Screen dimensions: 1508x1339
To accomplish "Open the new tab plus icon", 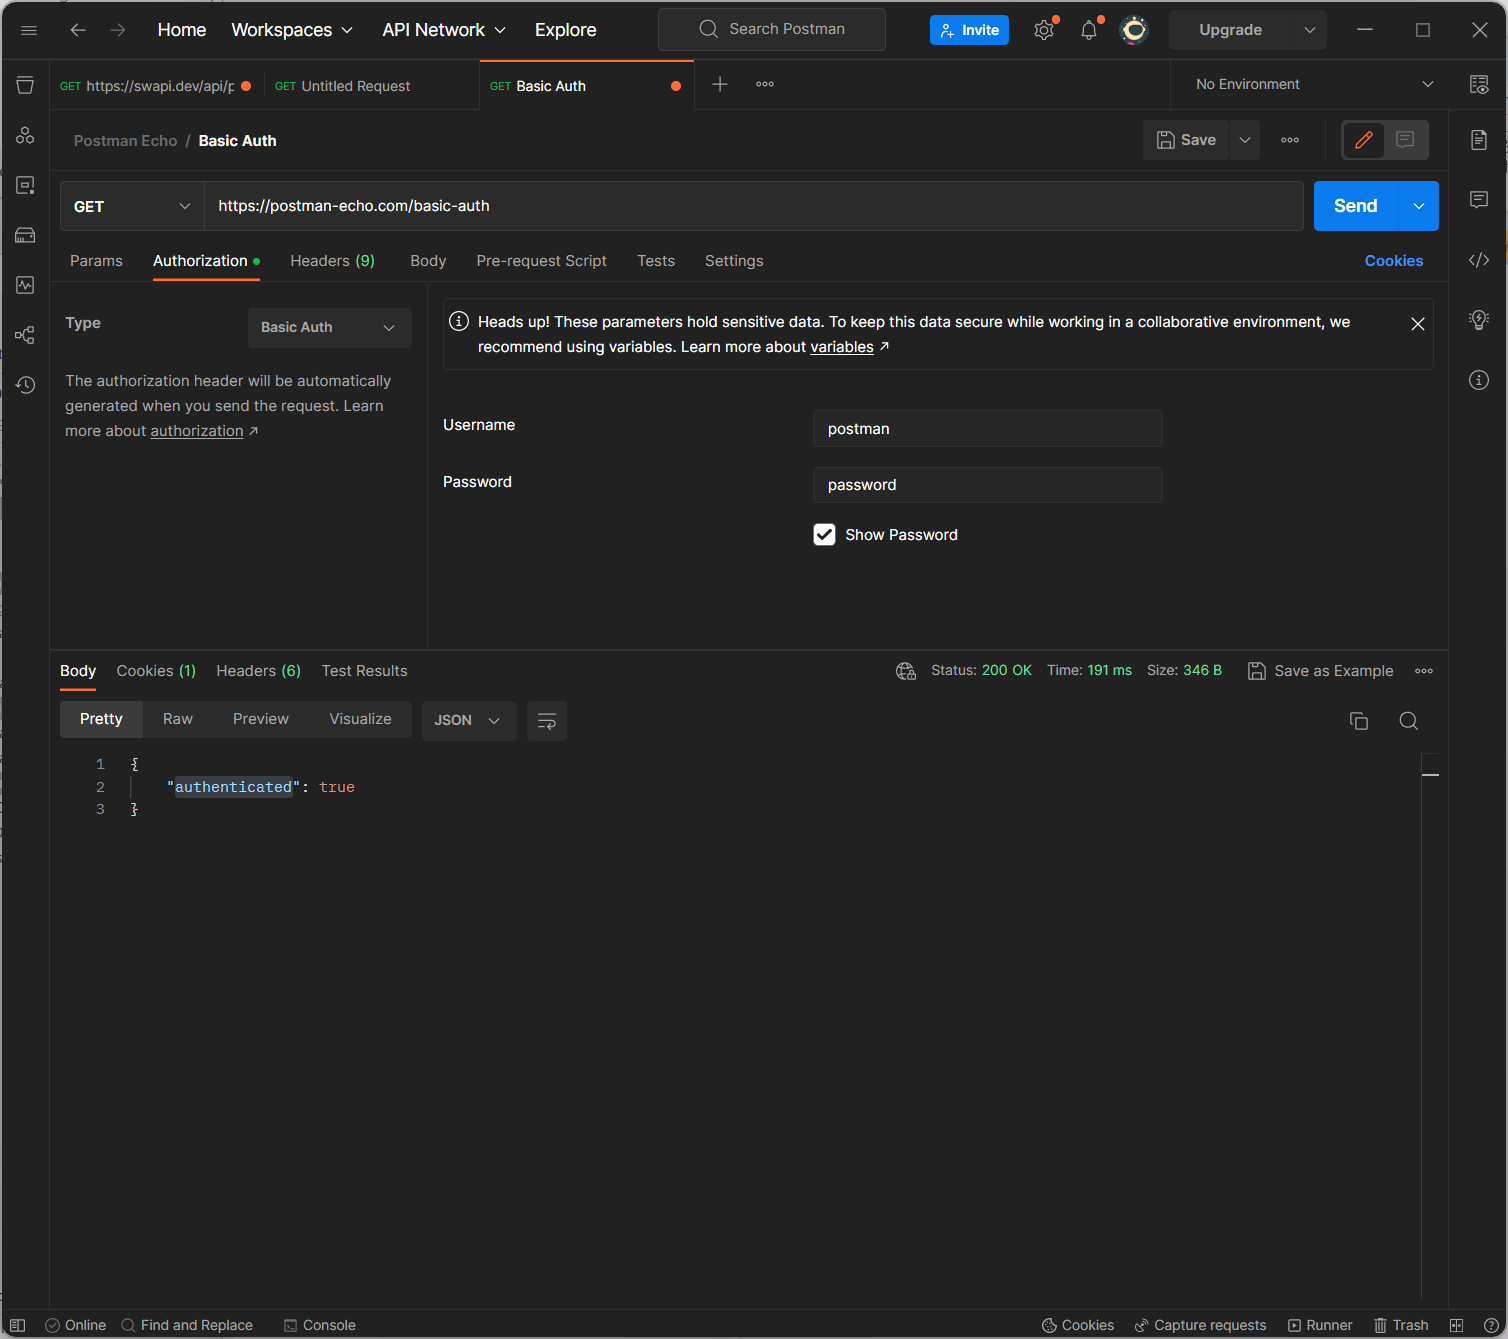I will click(720, 85).
